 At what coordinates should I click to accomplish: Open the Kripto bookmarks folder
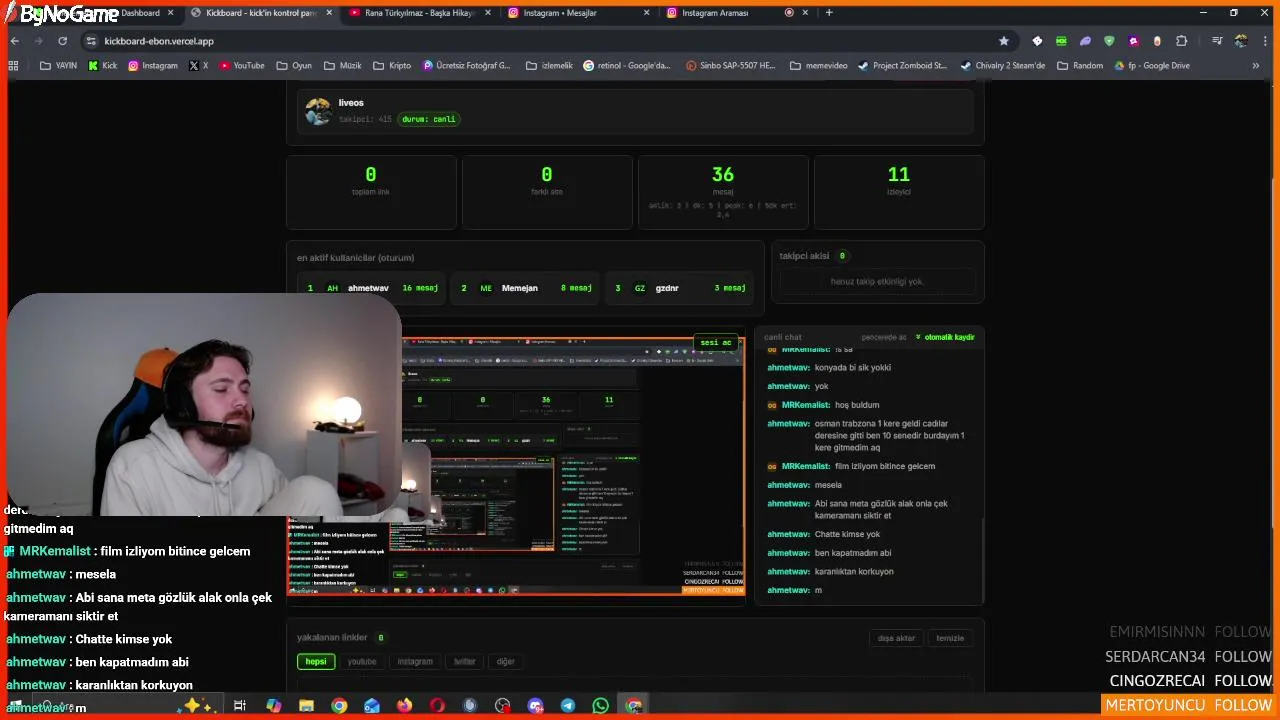(392, 66)
